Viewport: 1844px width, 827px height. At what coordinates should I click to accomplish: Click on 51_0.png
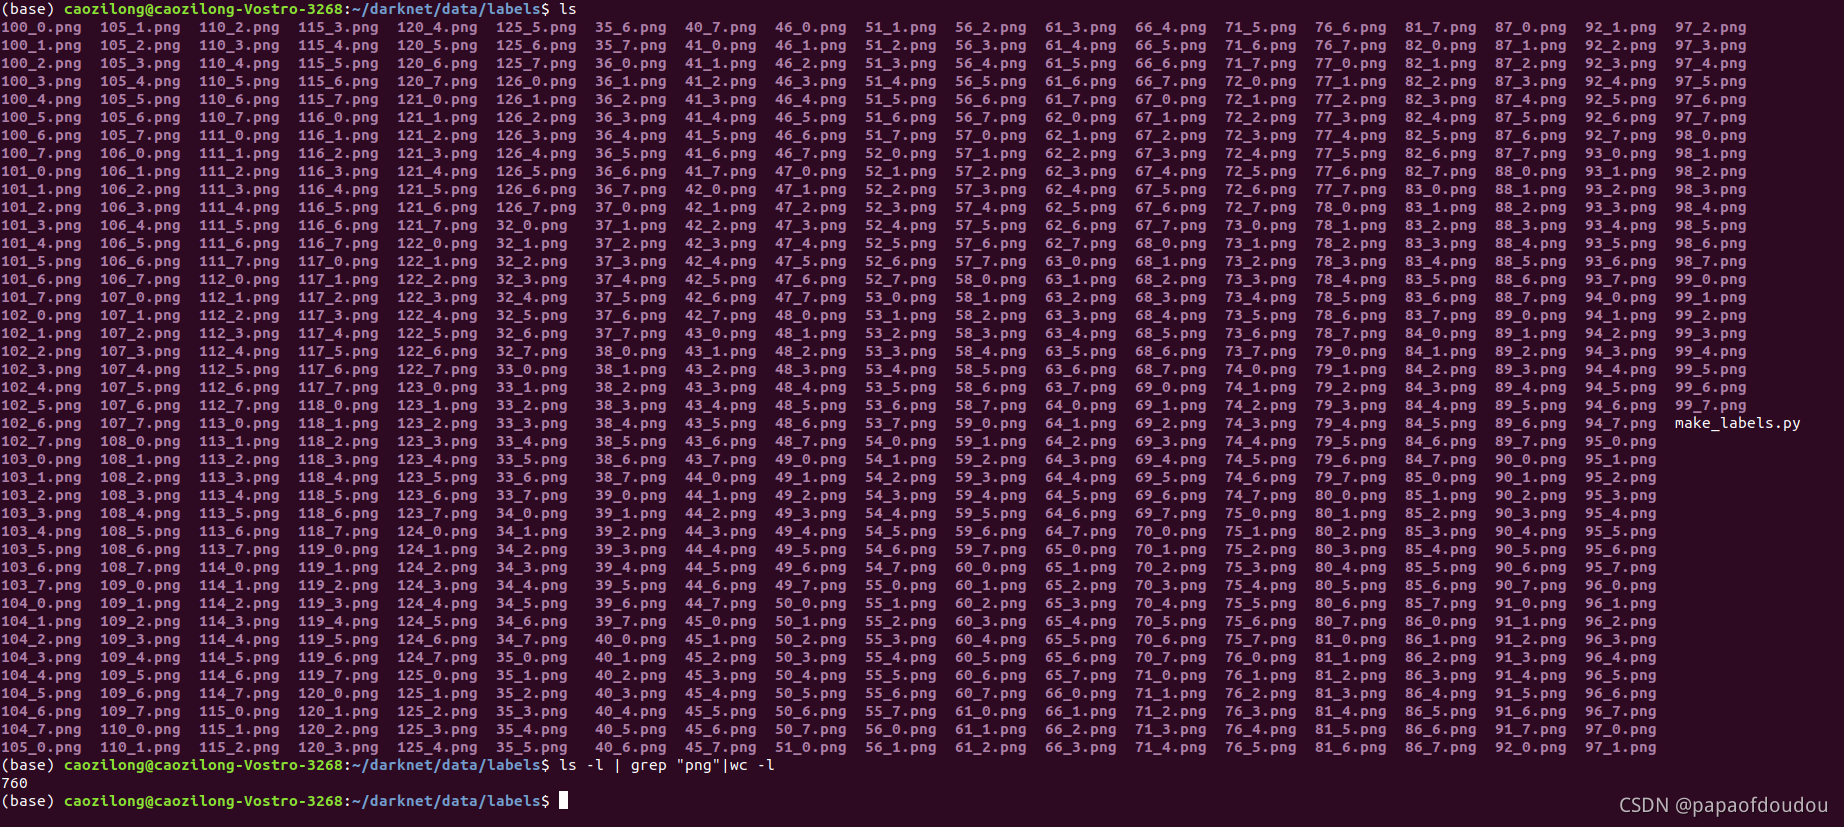pos(811,747)
